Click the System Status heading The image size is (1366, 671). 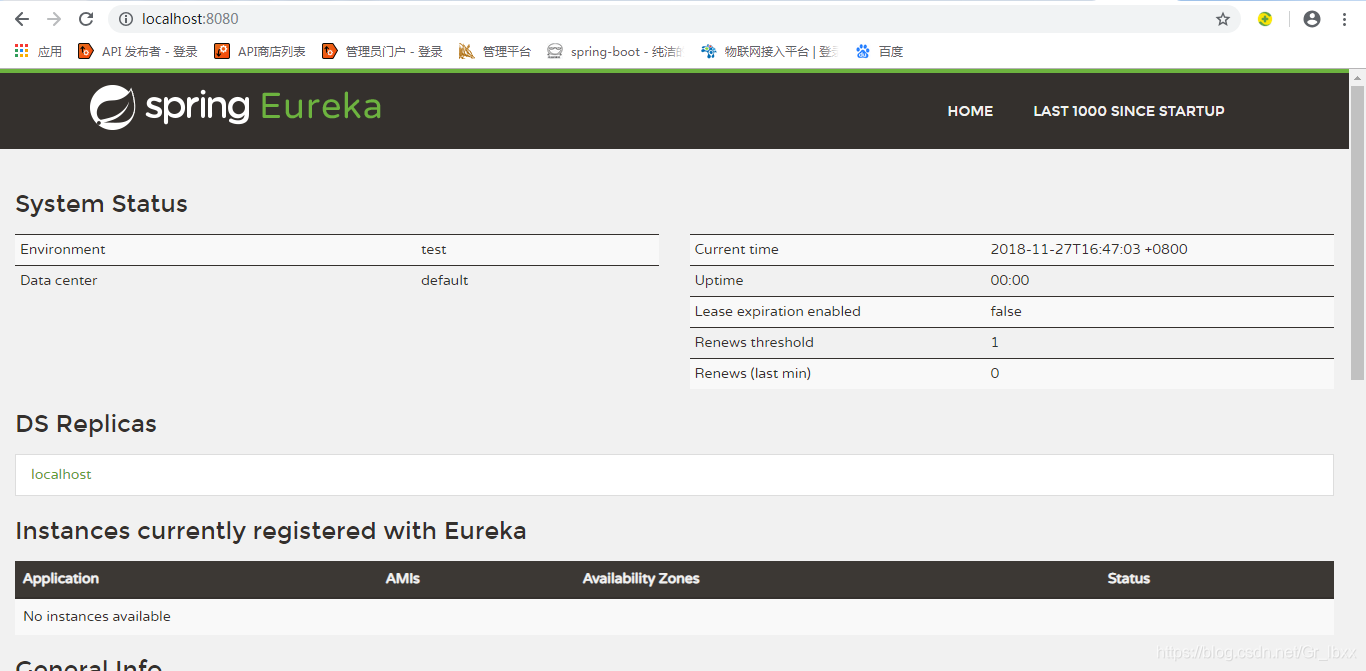(102, 204)
